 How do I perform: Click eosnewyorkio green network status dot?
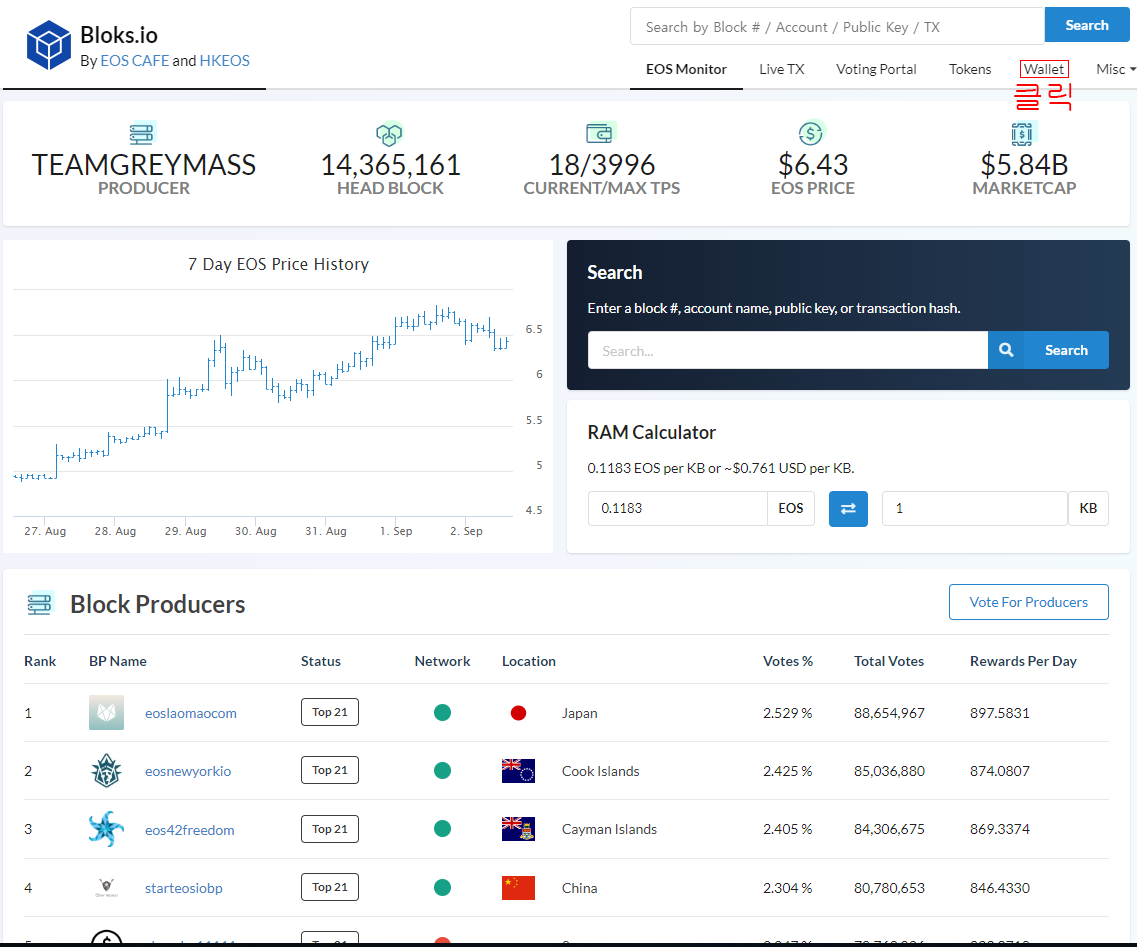point(442,771)
